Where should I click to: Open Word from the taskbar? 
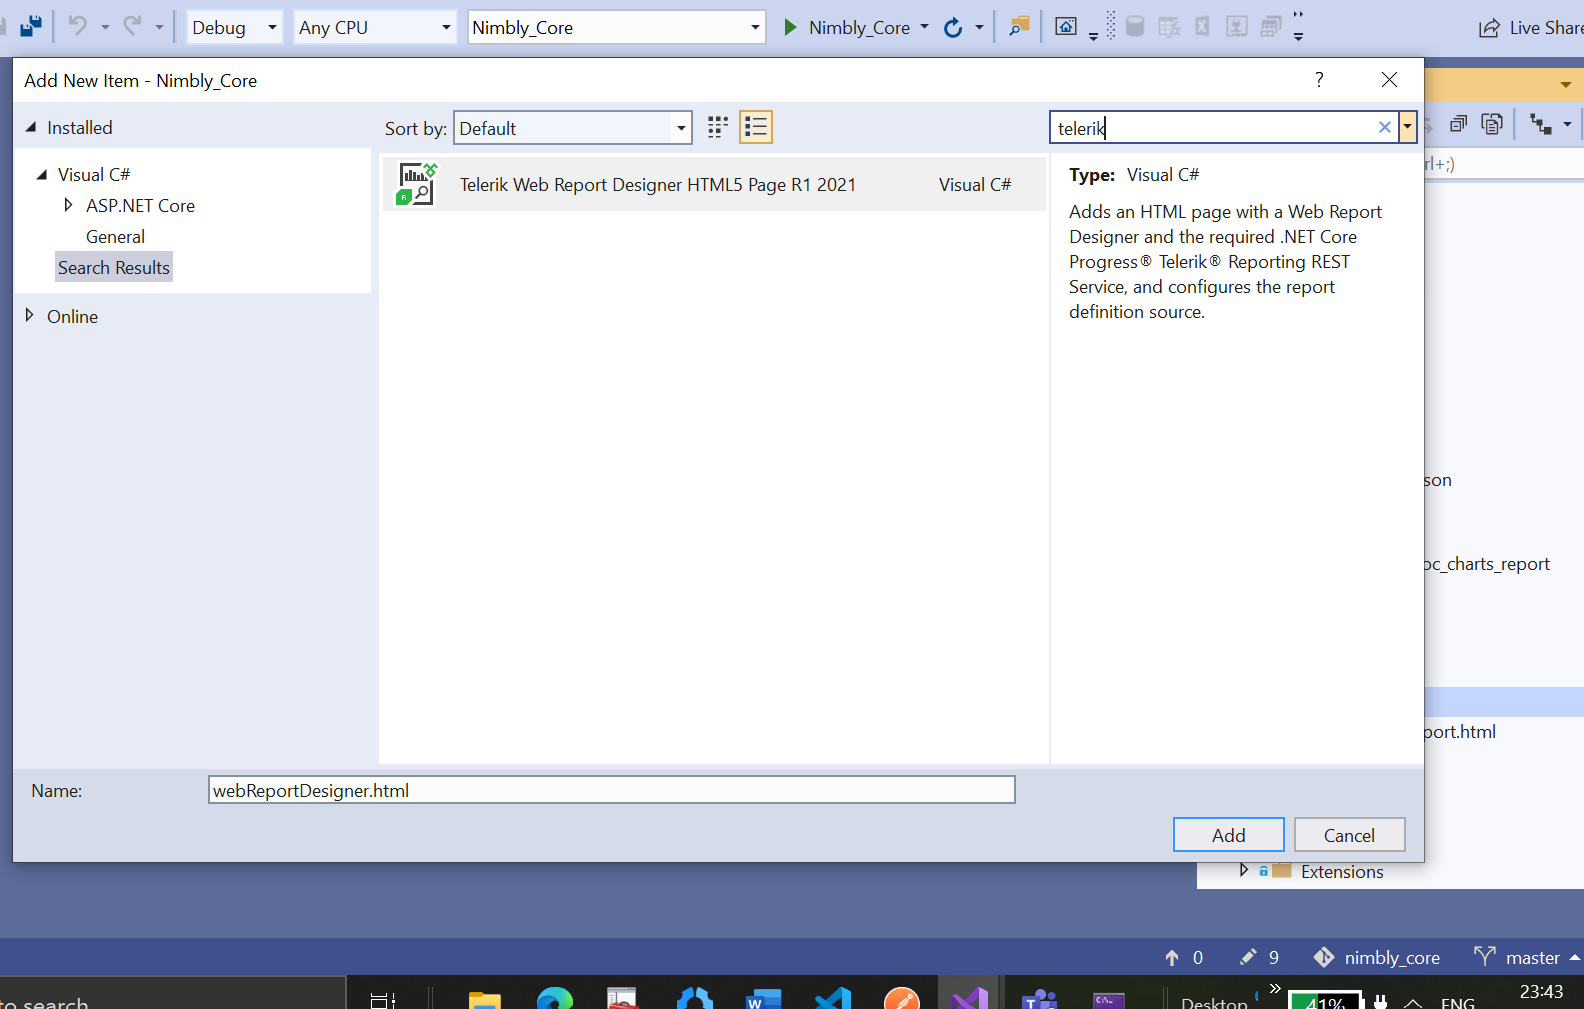coord(764,998)
